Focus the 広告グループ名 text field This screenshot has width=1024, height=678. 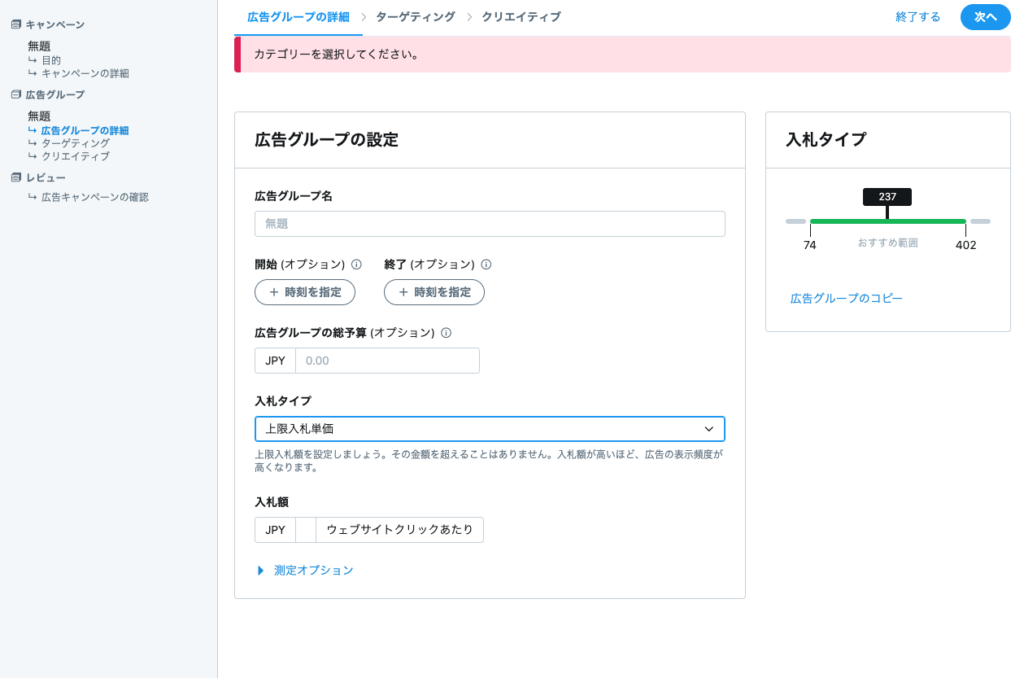click(489, 224)
